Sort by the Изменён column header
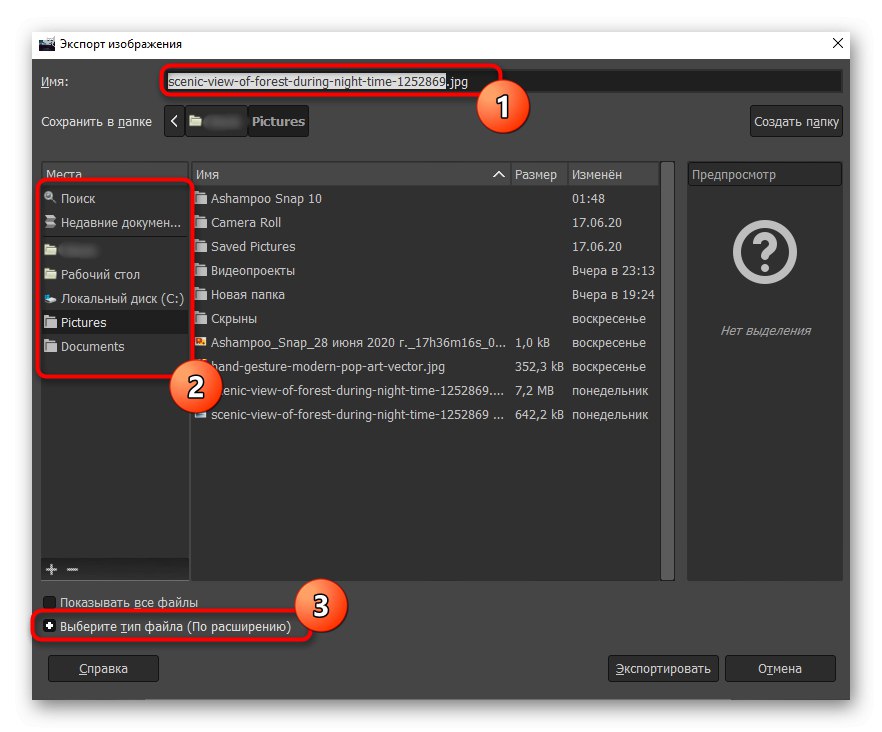The width and height of the screenshot is (882, 732). click(x=613, y=174)
